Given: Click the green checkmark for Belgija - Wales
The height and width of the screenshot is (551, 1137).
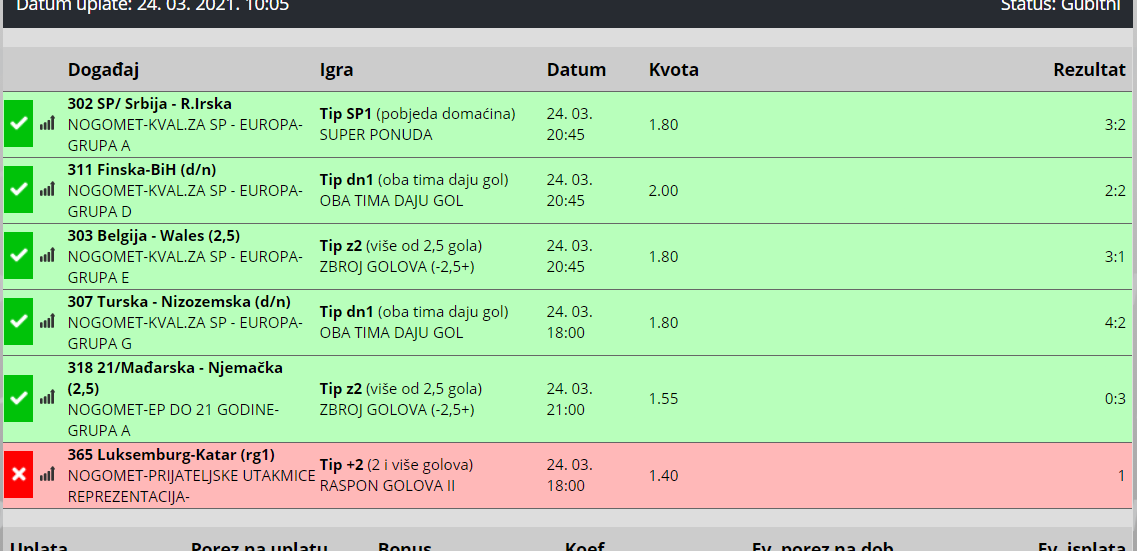Looking at the screenshot, I should coord(18,256).
